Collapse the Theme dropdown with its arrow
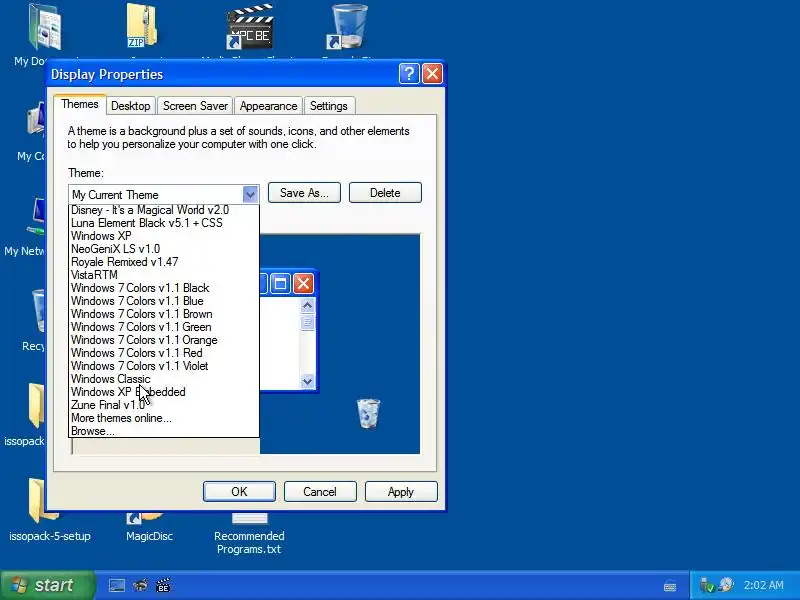Screen dimensions: 800x600 click(250, 194)
